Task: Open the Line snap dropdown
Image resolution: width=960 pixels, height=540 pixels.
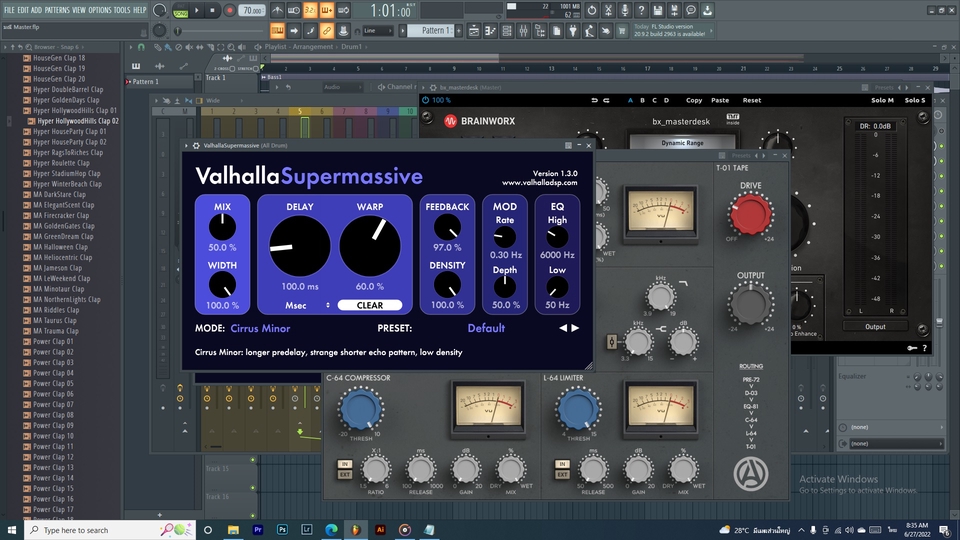Action: coord(377,31)
